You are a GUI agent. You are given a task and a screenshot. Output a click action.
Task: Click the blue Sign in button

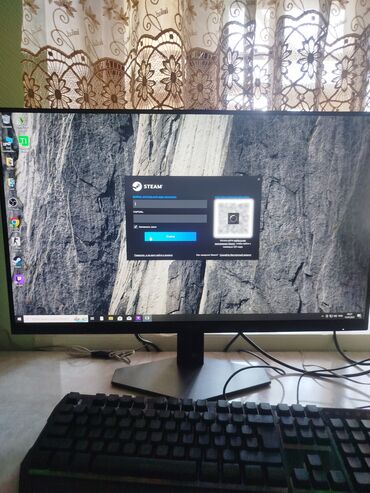tap(170, 236)
